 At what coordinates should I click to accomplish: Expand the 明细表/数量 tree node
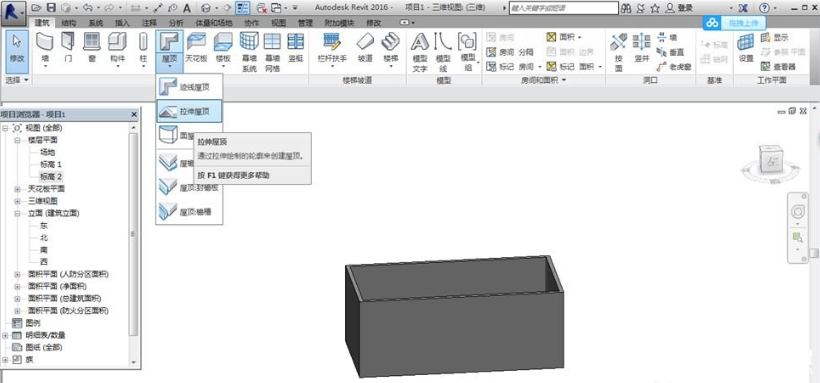[x=5, y=335]
